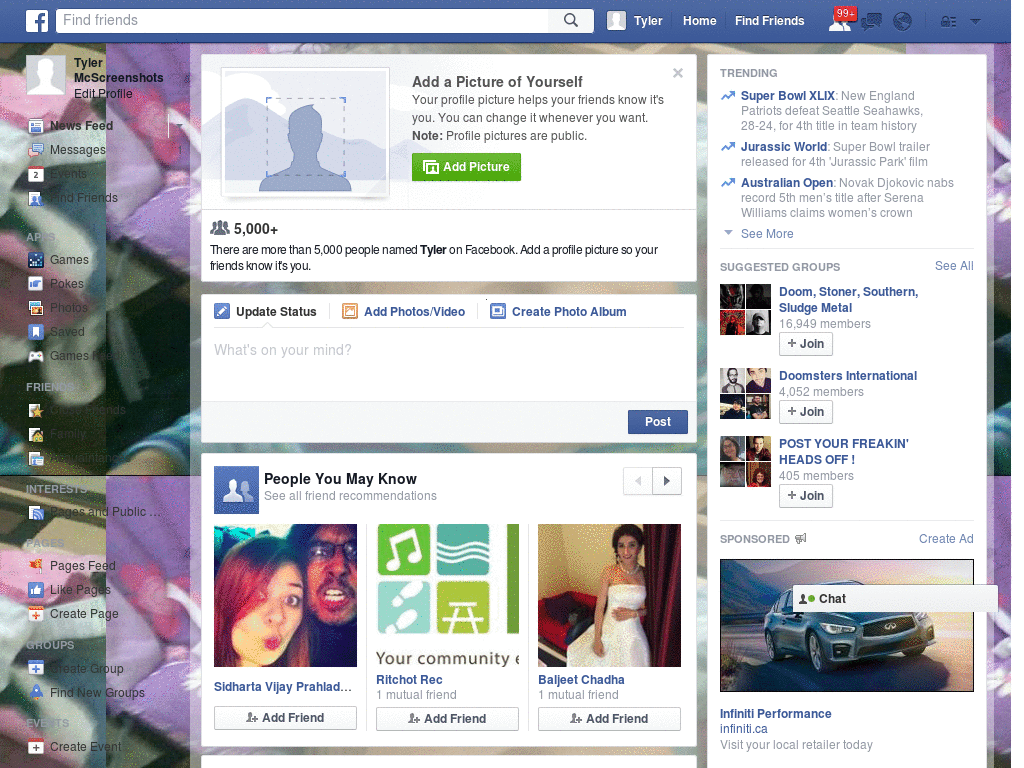Screen dimensions: 1024x768
Task: Add Sidharta Vijay Prahlad as friend
Action: point(285,718)
